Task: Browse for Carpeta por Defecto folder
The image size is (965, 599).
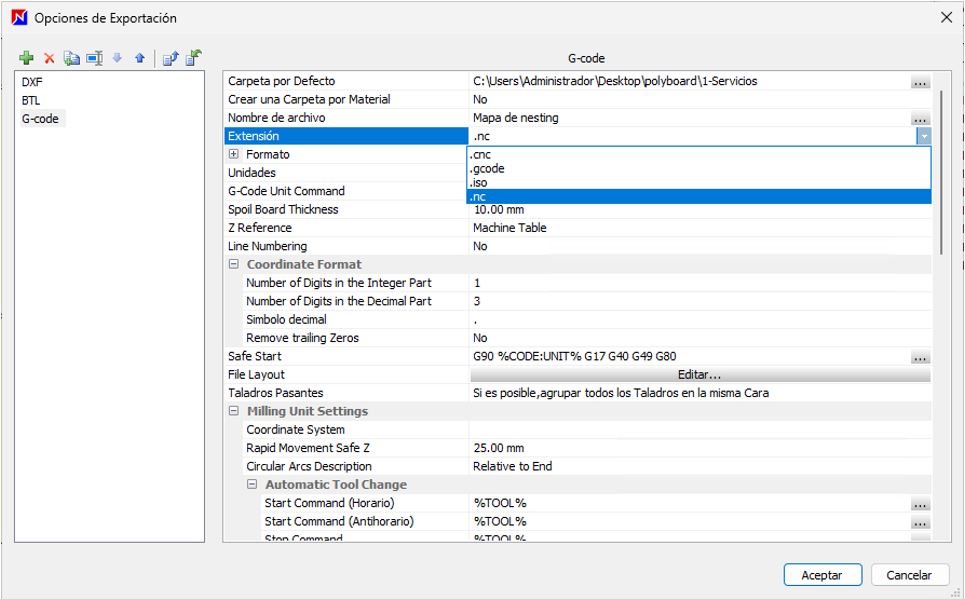Action: pos(920,82)
